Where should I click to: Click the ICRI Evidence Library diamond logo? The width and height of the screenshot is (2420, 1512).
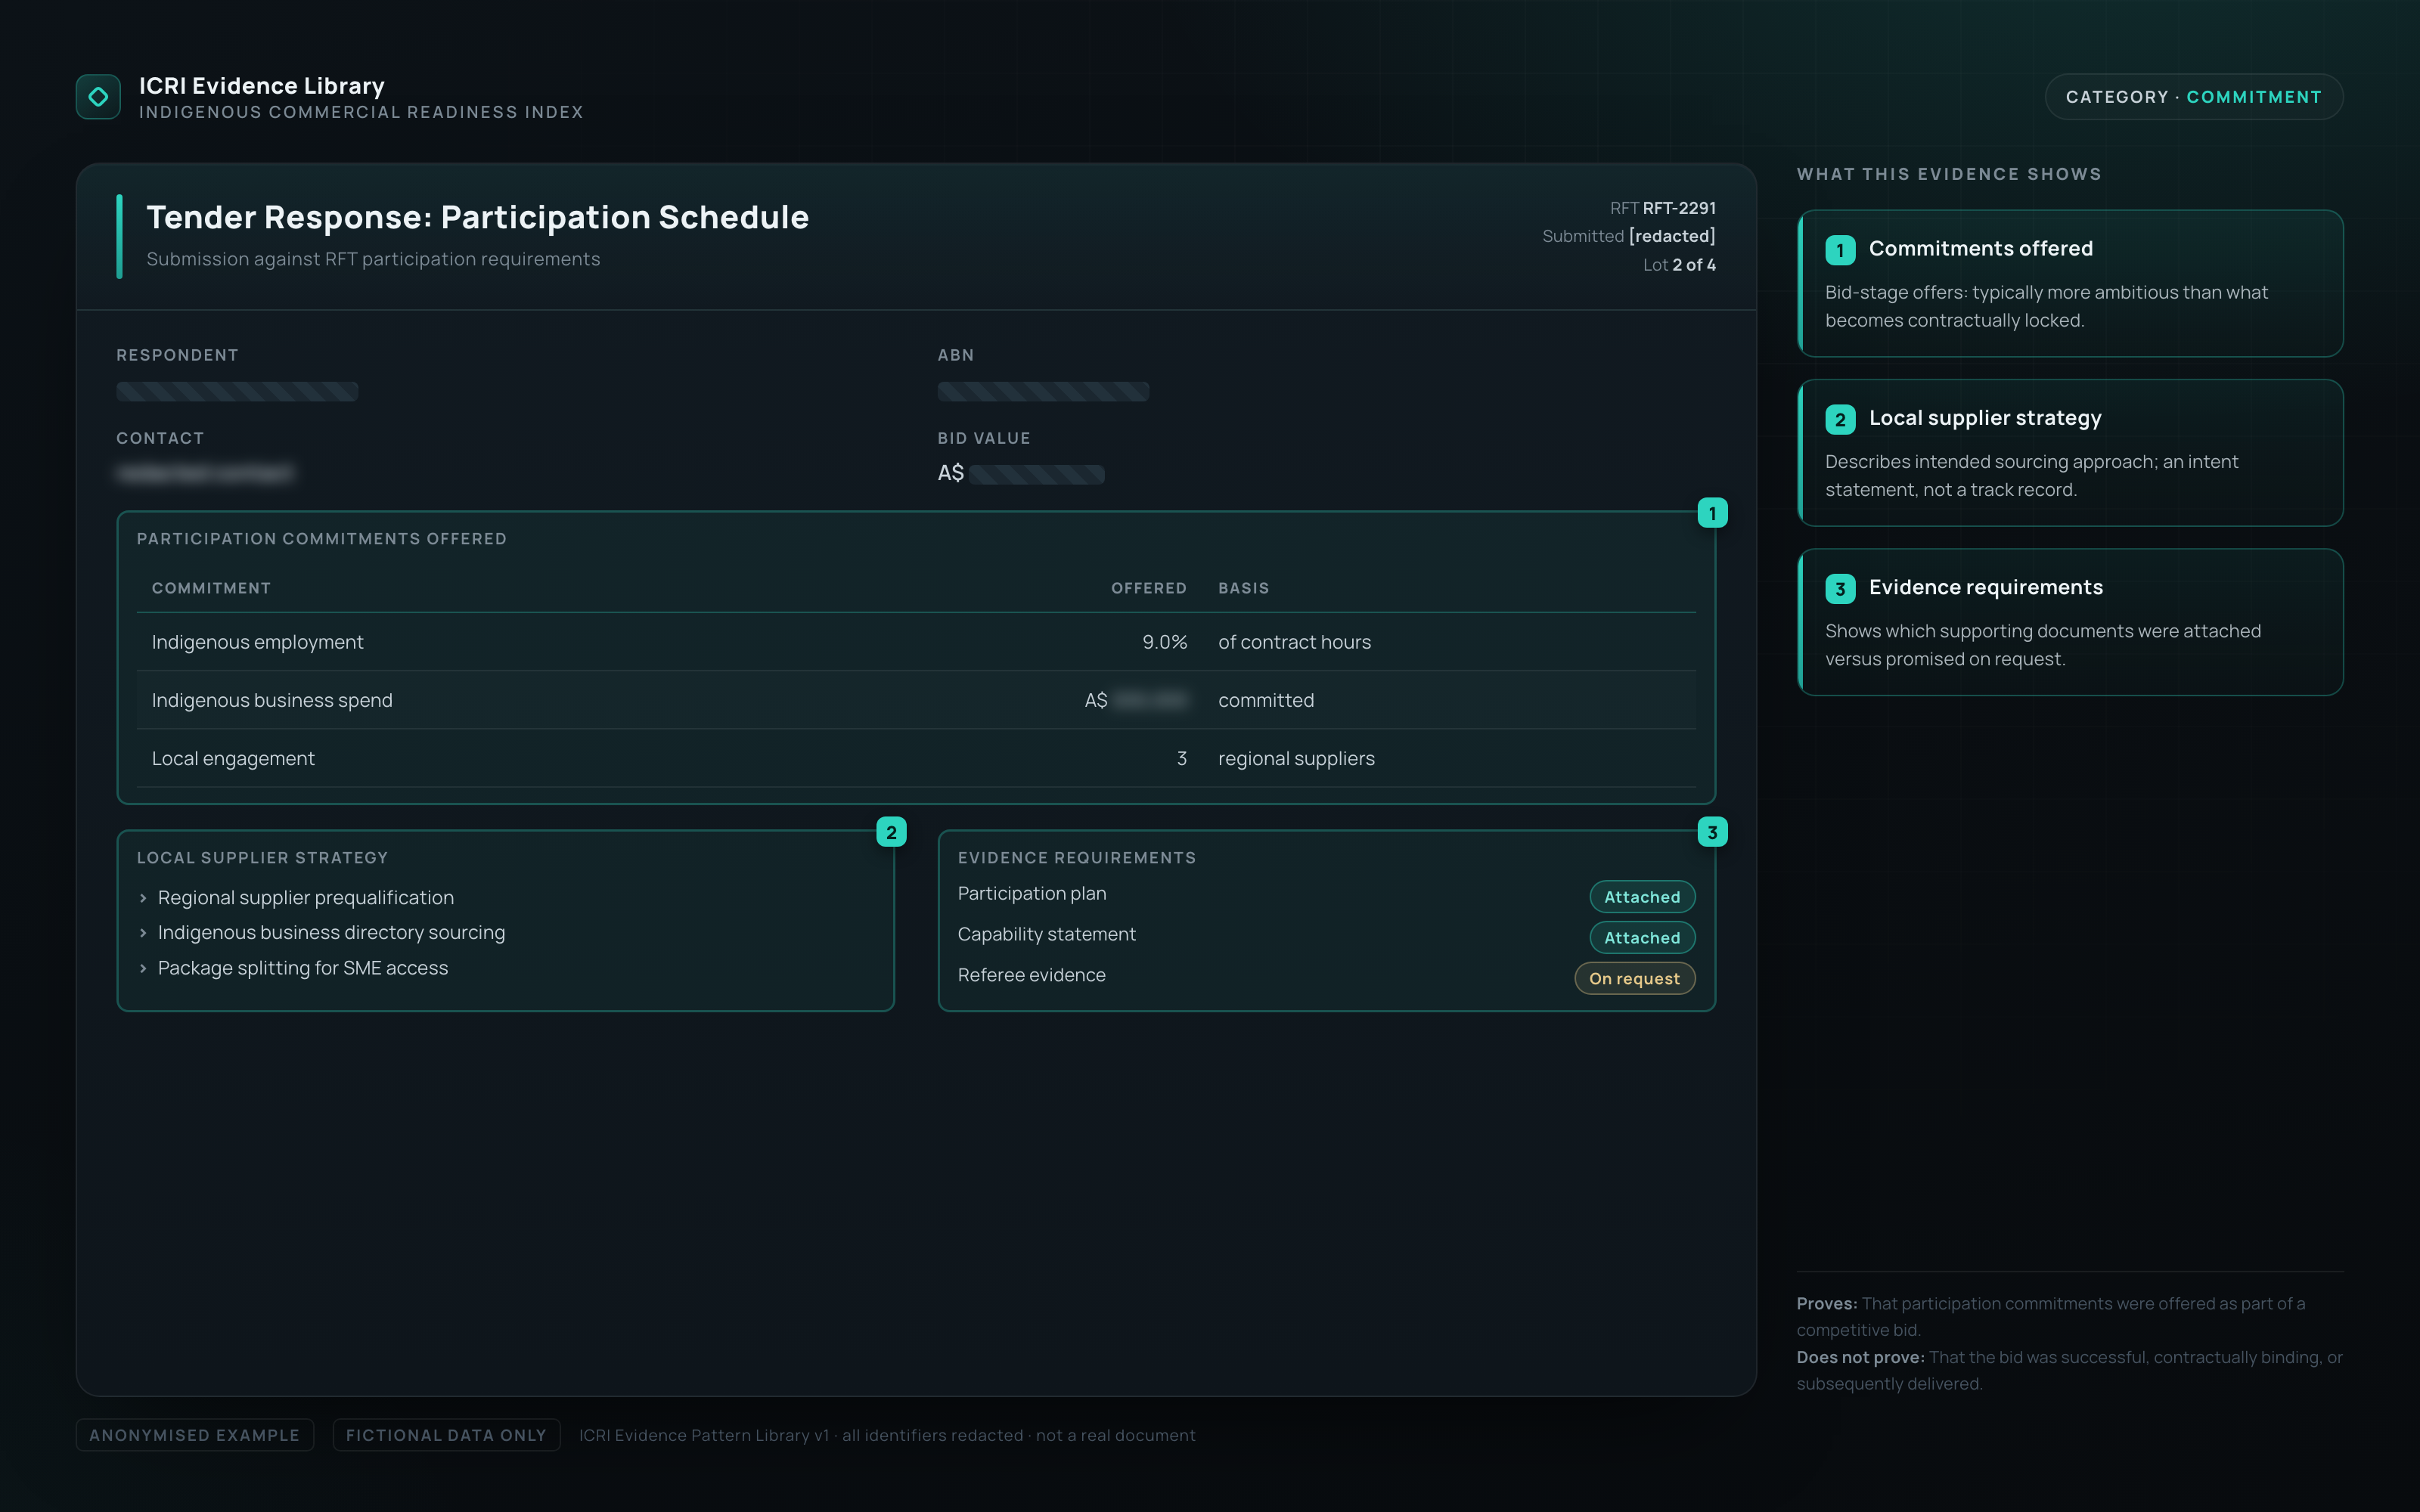[x=98, y=97]
